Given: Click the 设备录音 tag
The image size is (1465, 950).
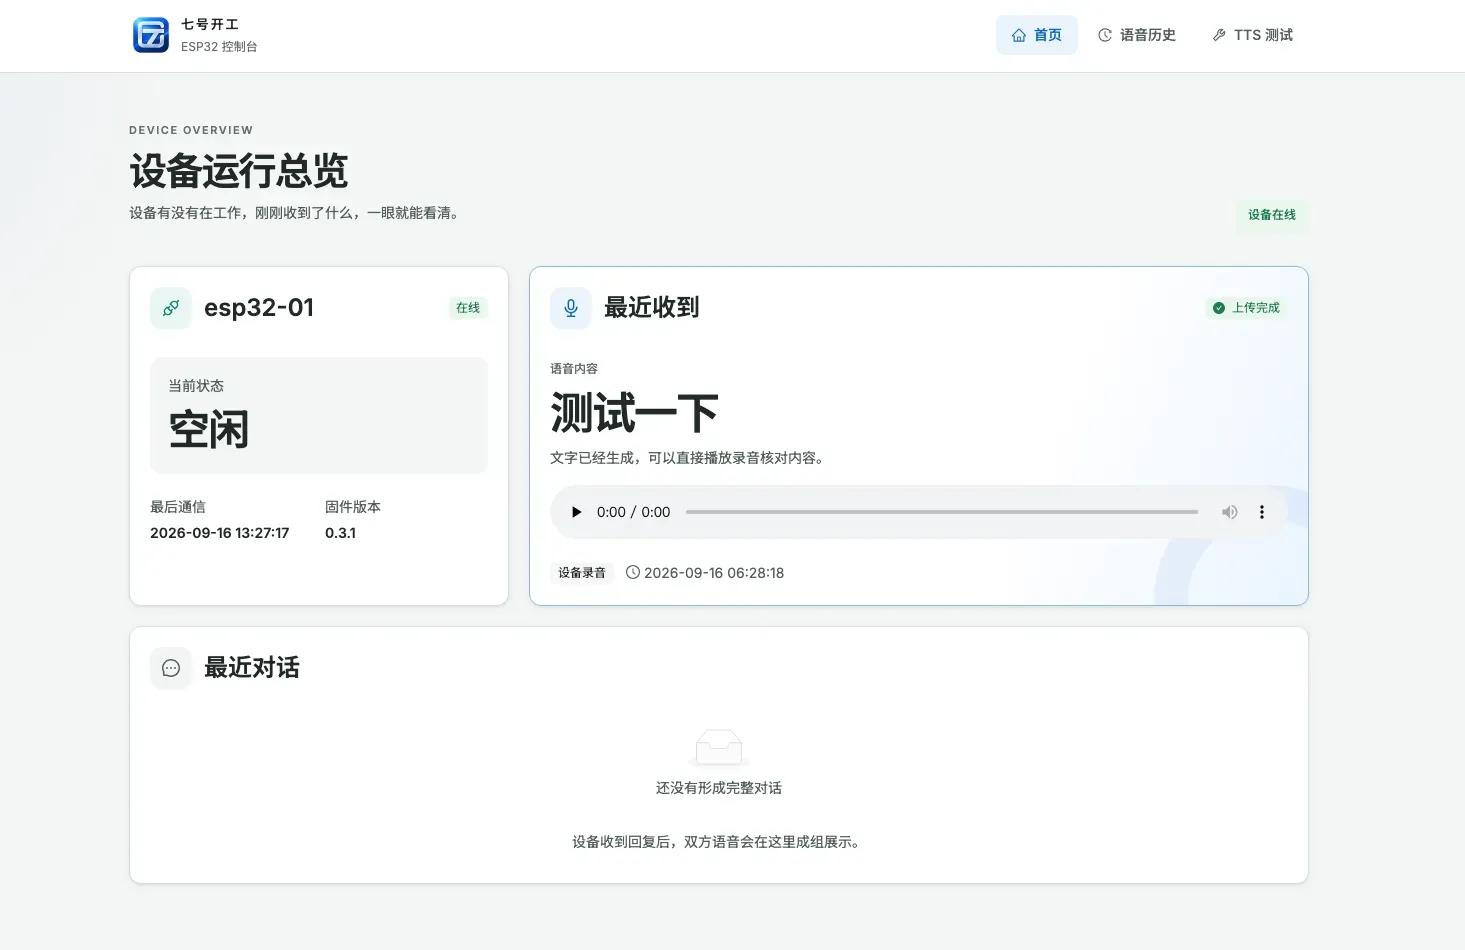Looking at the screenshot, I should click(582, 573).
